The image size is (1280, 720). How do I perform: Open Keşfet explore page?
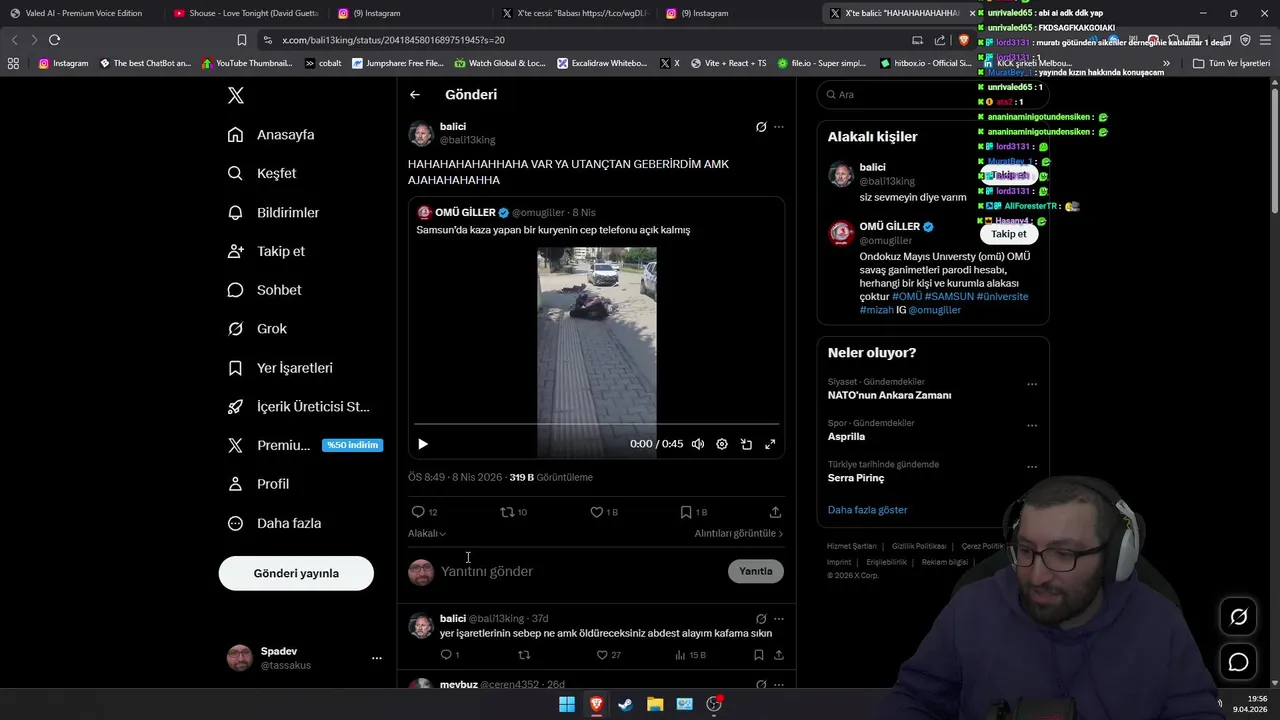tap(262, 173)
